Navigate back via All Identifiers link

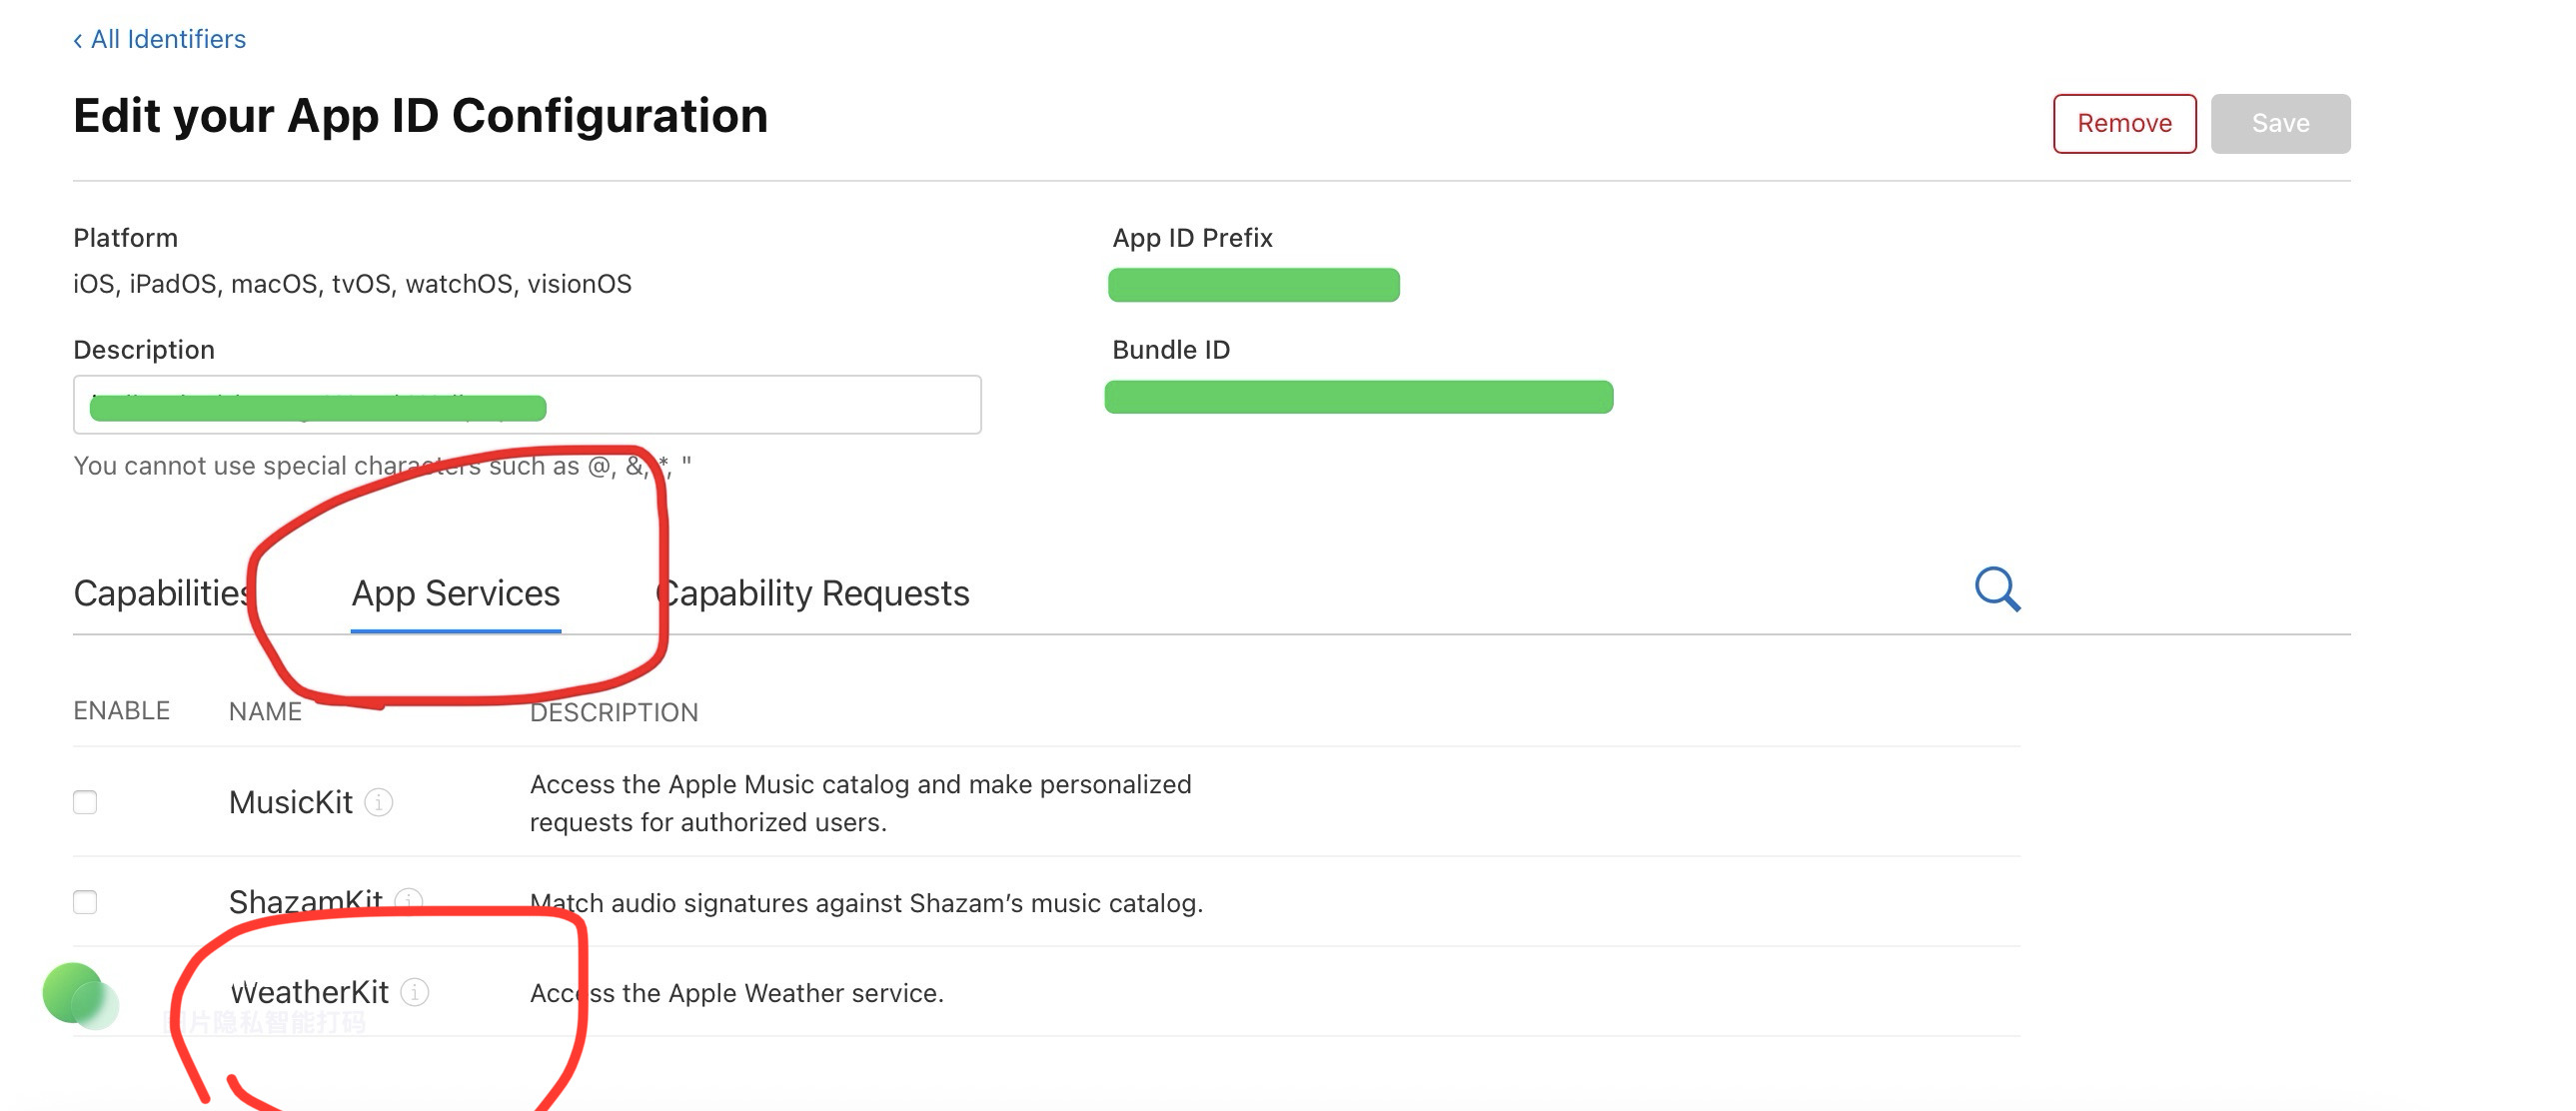[167, 38]
